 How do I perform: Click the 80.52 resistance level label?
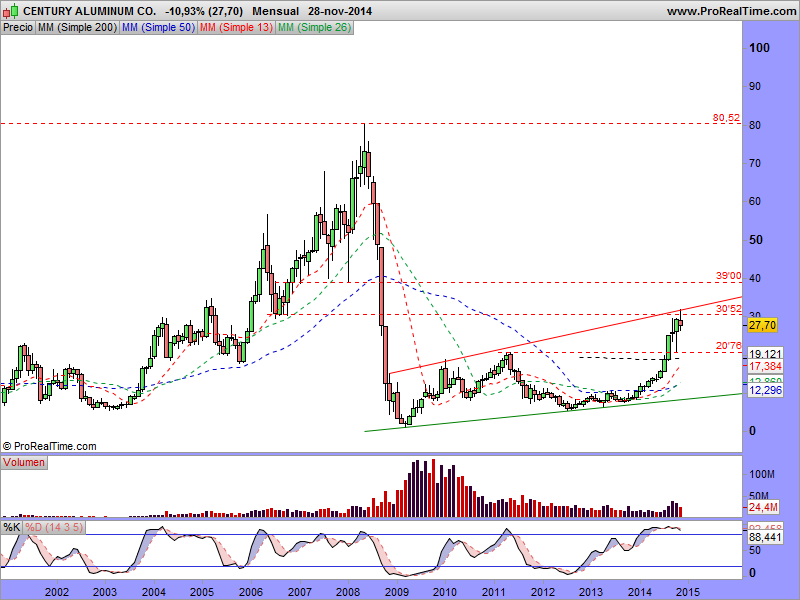pos(726,118)
